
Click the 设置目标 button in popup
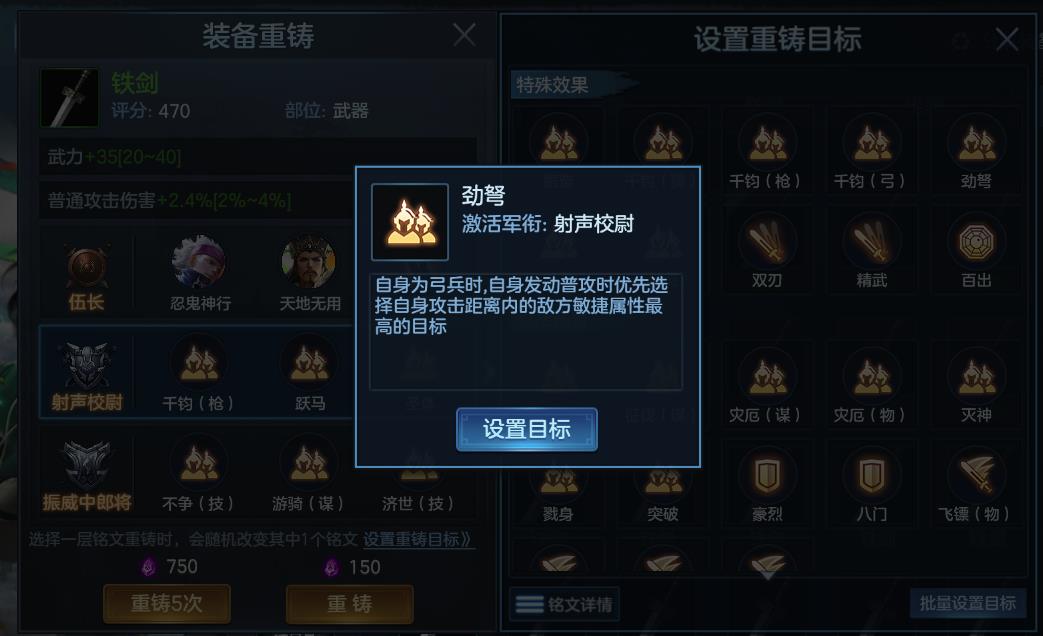coord(526,429)
